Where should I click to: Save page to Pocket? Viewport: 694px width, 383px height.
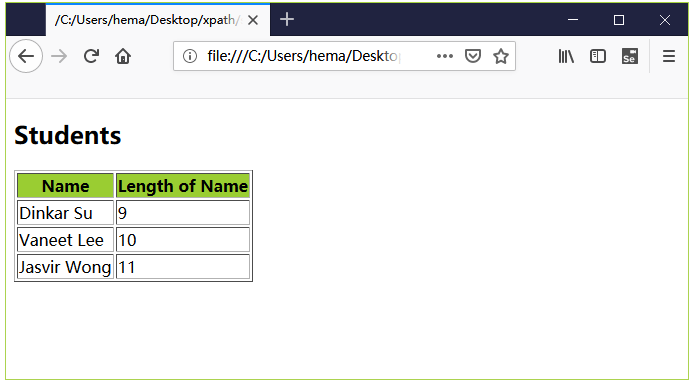(x=473, y=56)
